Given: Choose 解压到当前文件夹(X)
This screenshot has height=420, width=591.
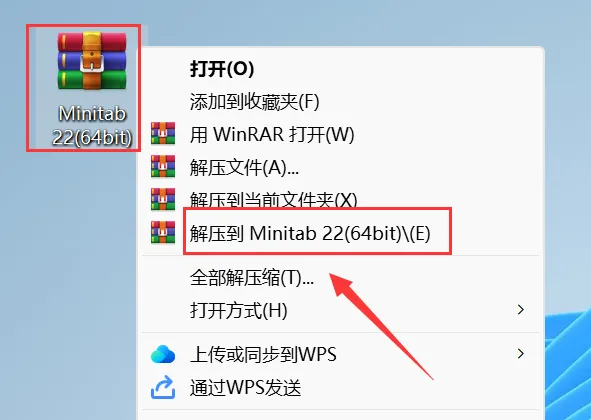Looking at the screenshot, I should pos(341,200).
